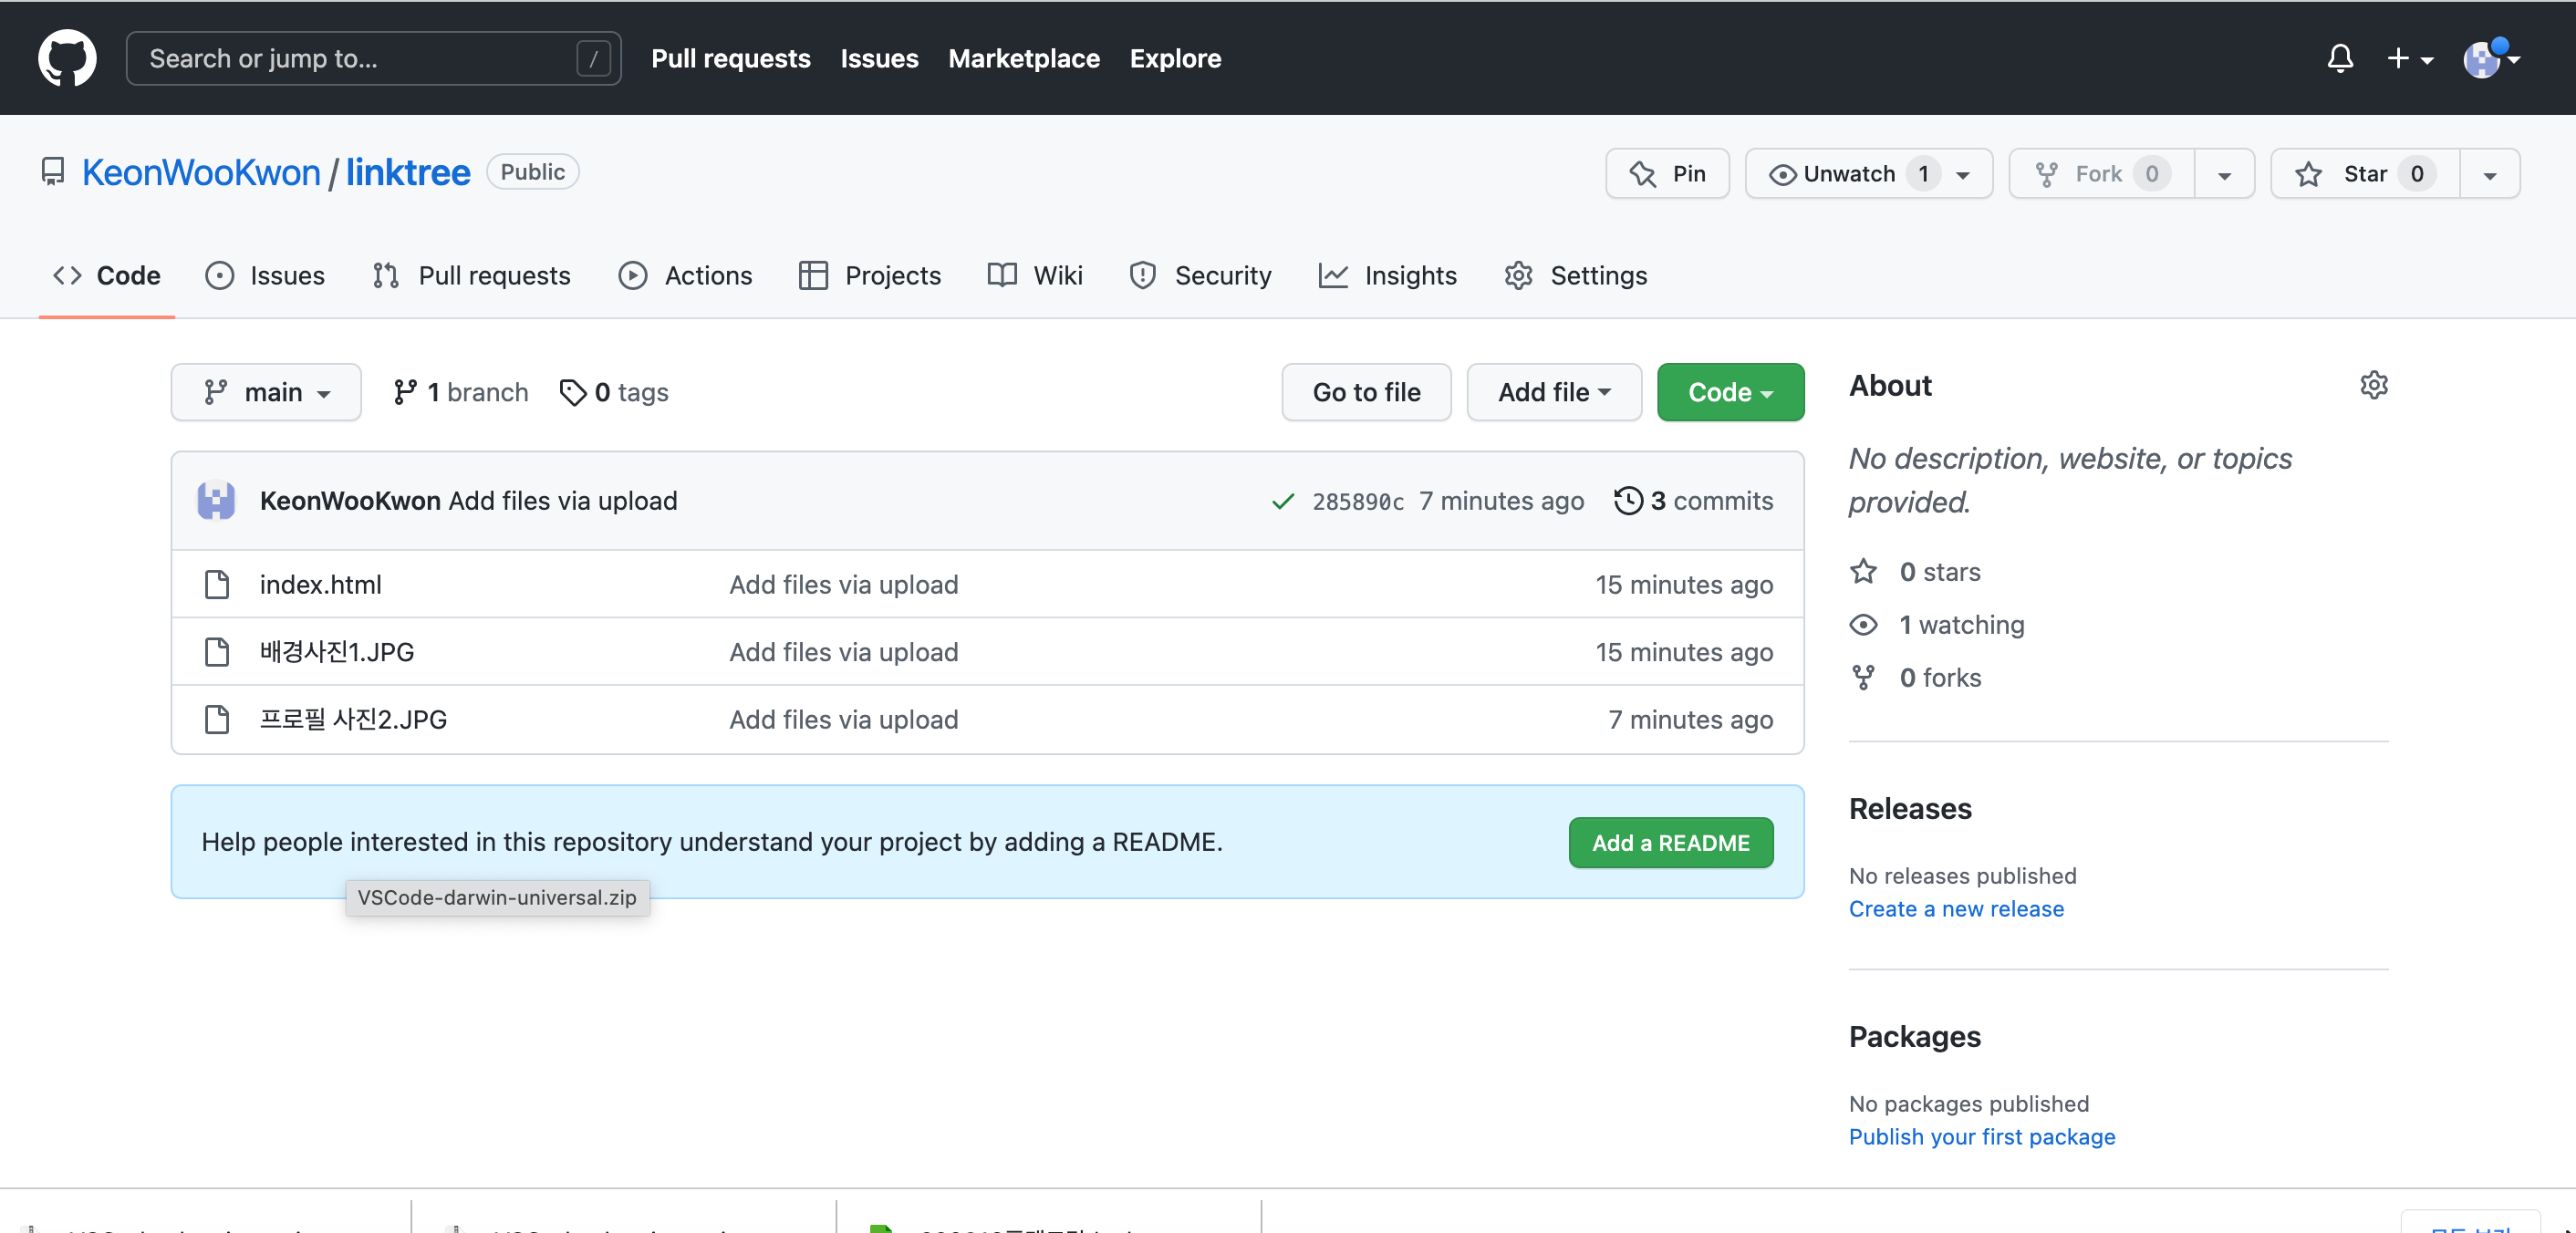2576x1233 pixels.
Task: Open commit message for 배경사진1.JPG row
Action: tap(843, 652)
